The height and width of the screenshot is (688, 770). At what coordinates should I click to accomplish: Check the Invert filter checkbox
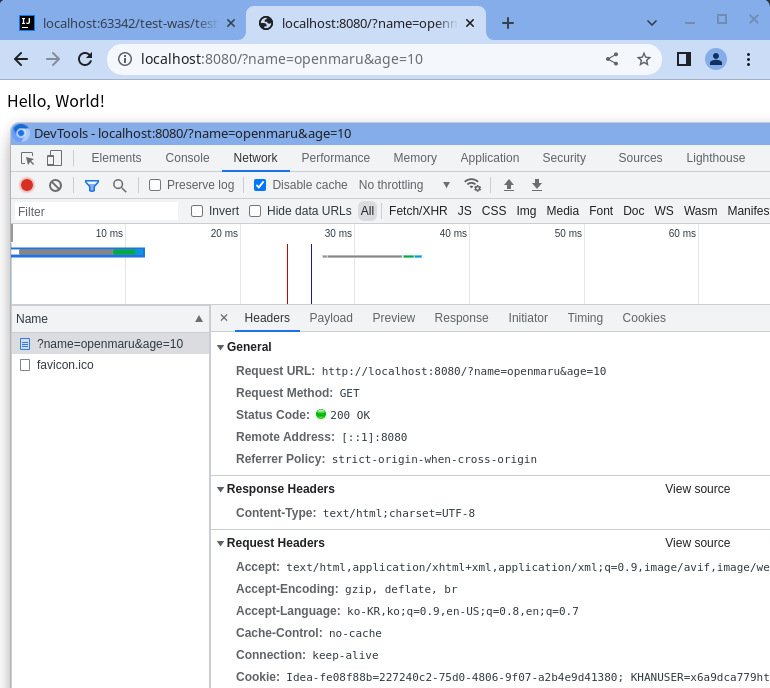coord(197,211)
